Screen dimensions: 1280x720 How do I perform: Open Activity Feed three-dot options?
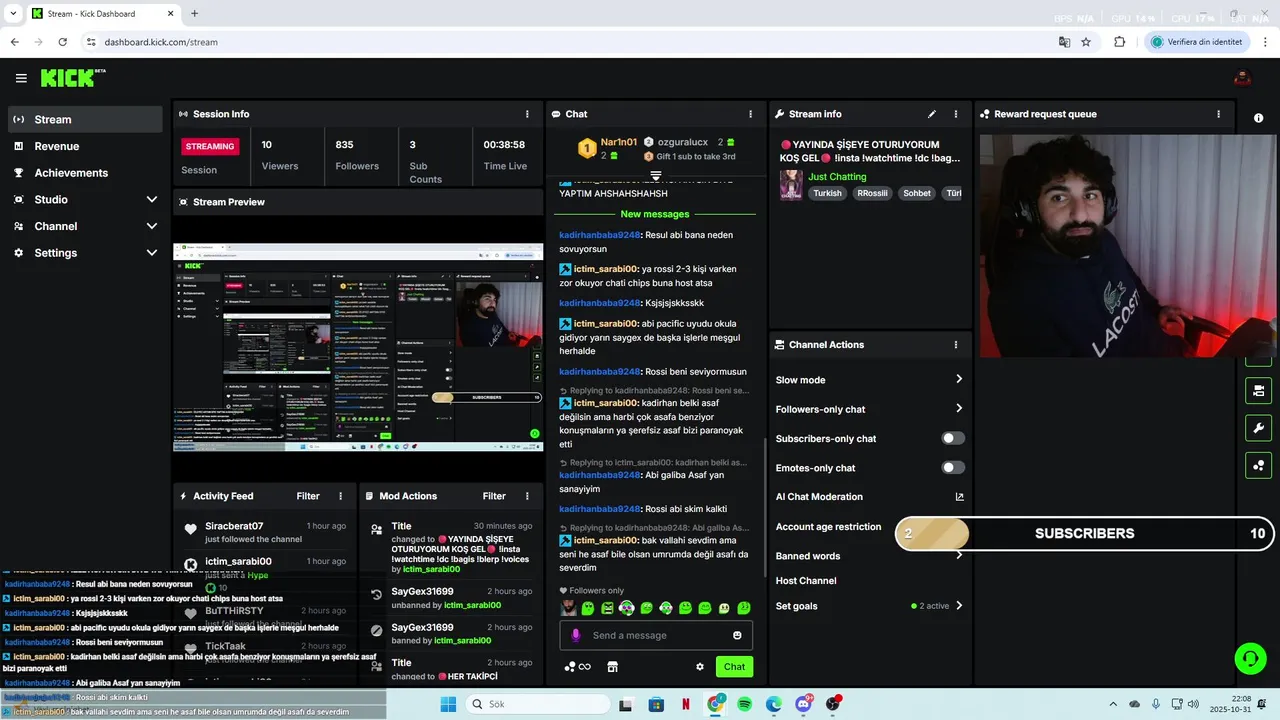(x=340, y=496)
